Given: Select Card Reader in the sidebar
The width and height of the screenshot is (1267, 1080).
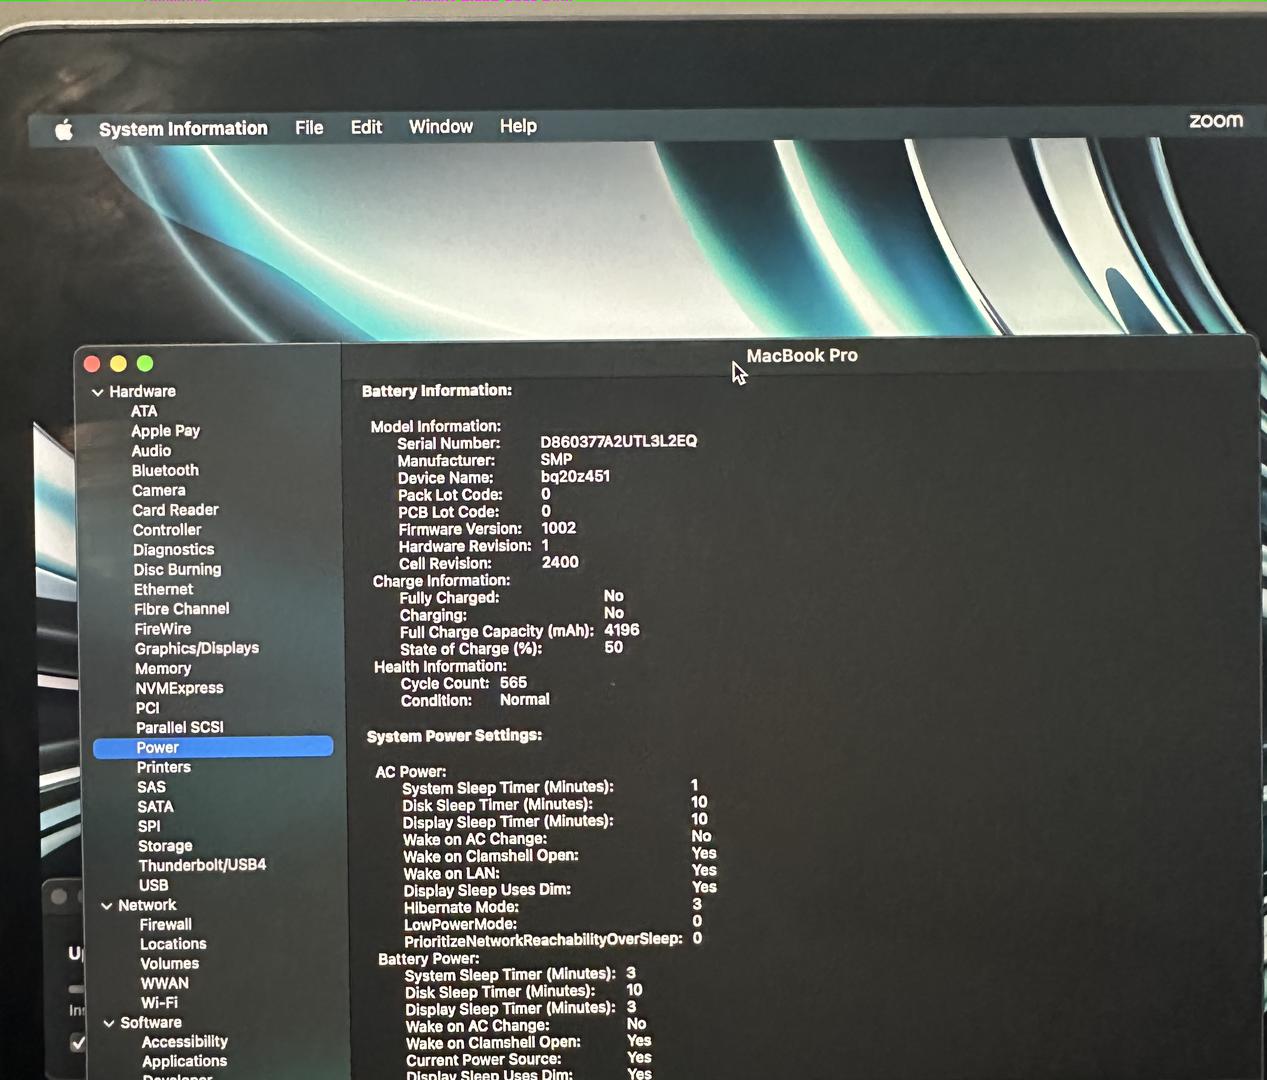Looking at the screenshot, I should click(x=175, y=510).
